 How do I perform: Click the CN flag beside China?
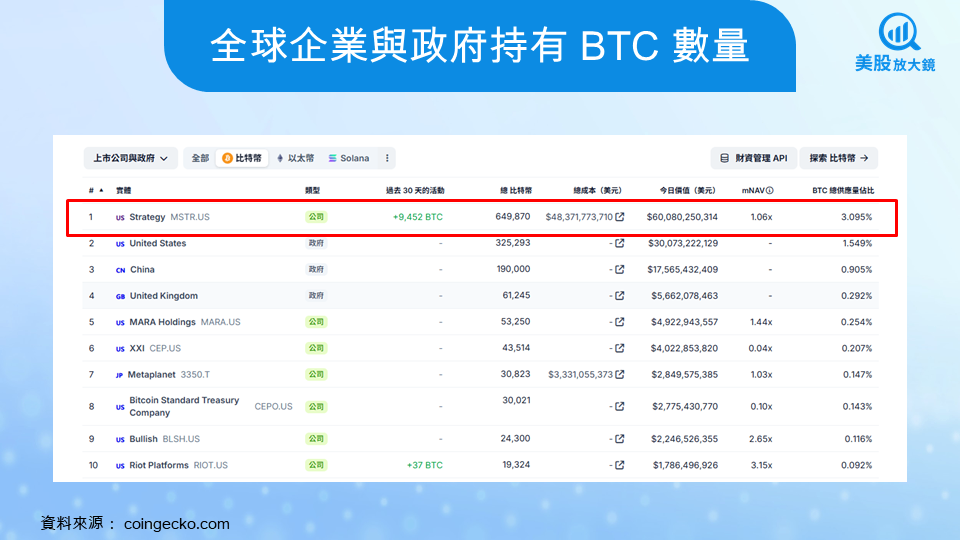pyautogui.click(x=121, y=270)
